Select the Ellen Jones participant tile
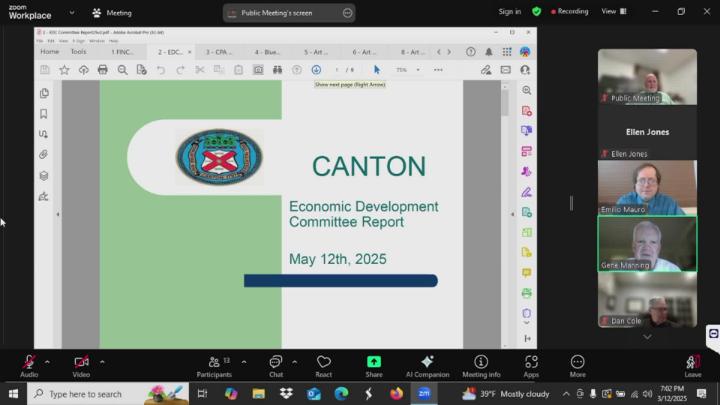 point(647,132)
